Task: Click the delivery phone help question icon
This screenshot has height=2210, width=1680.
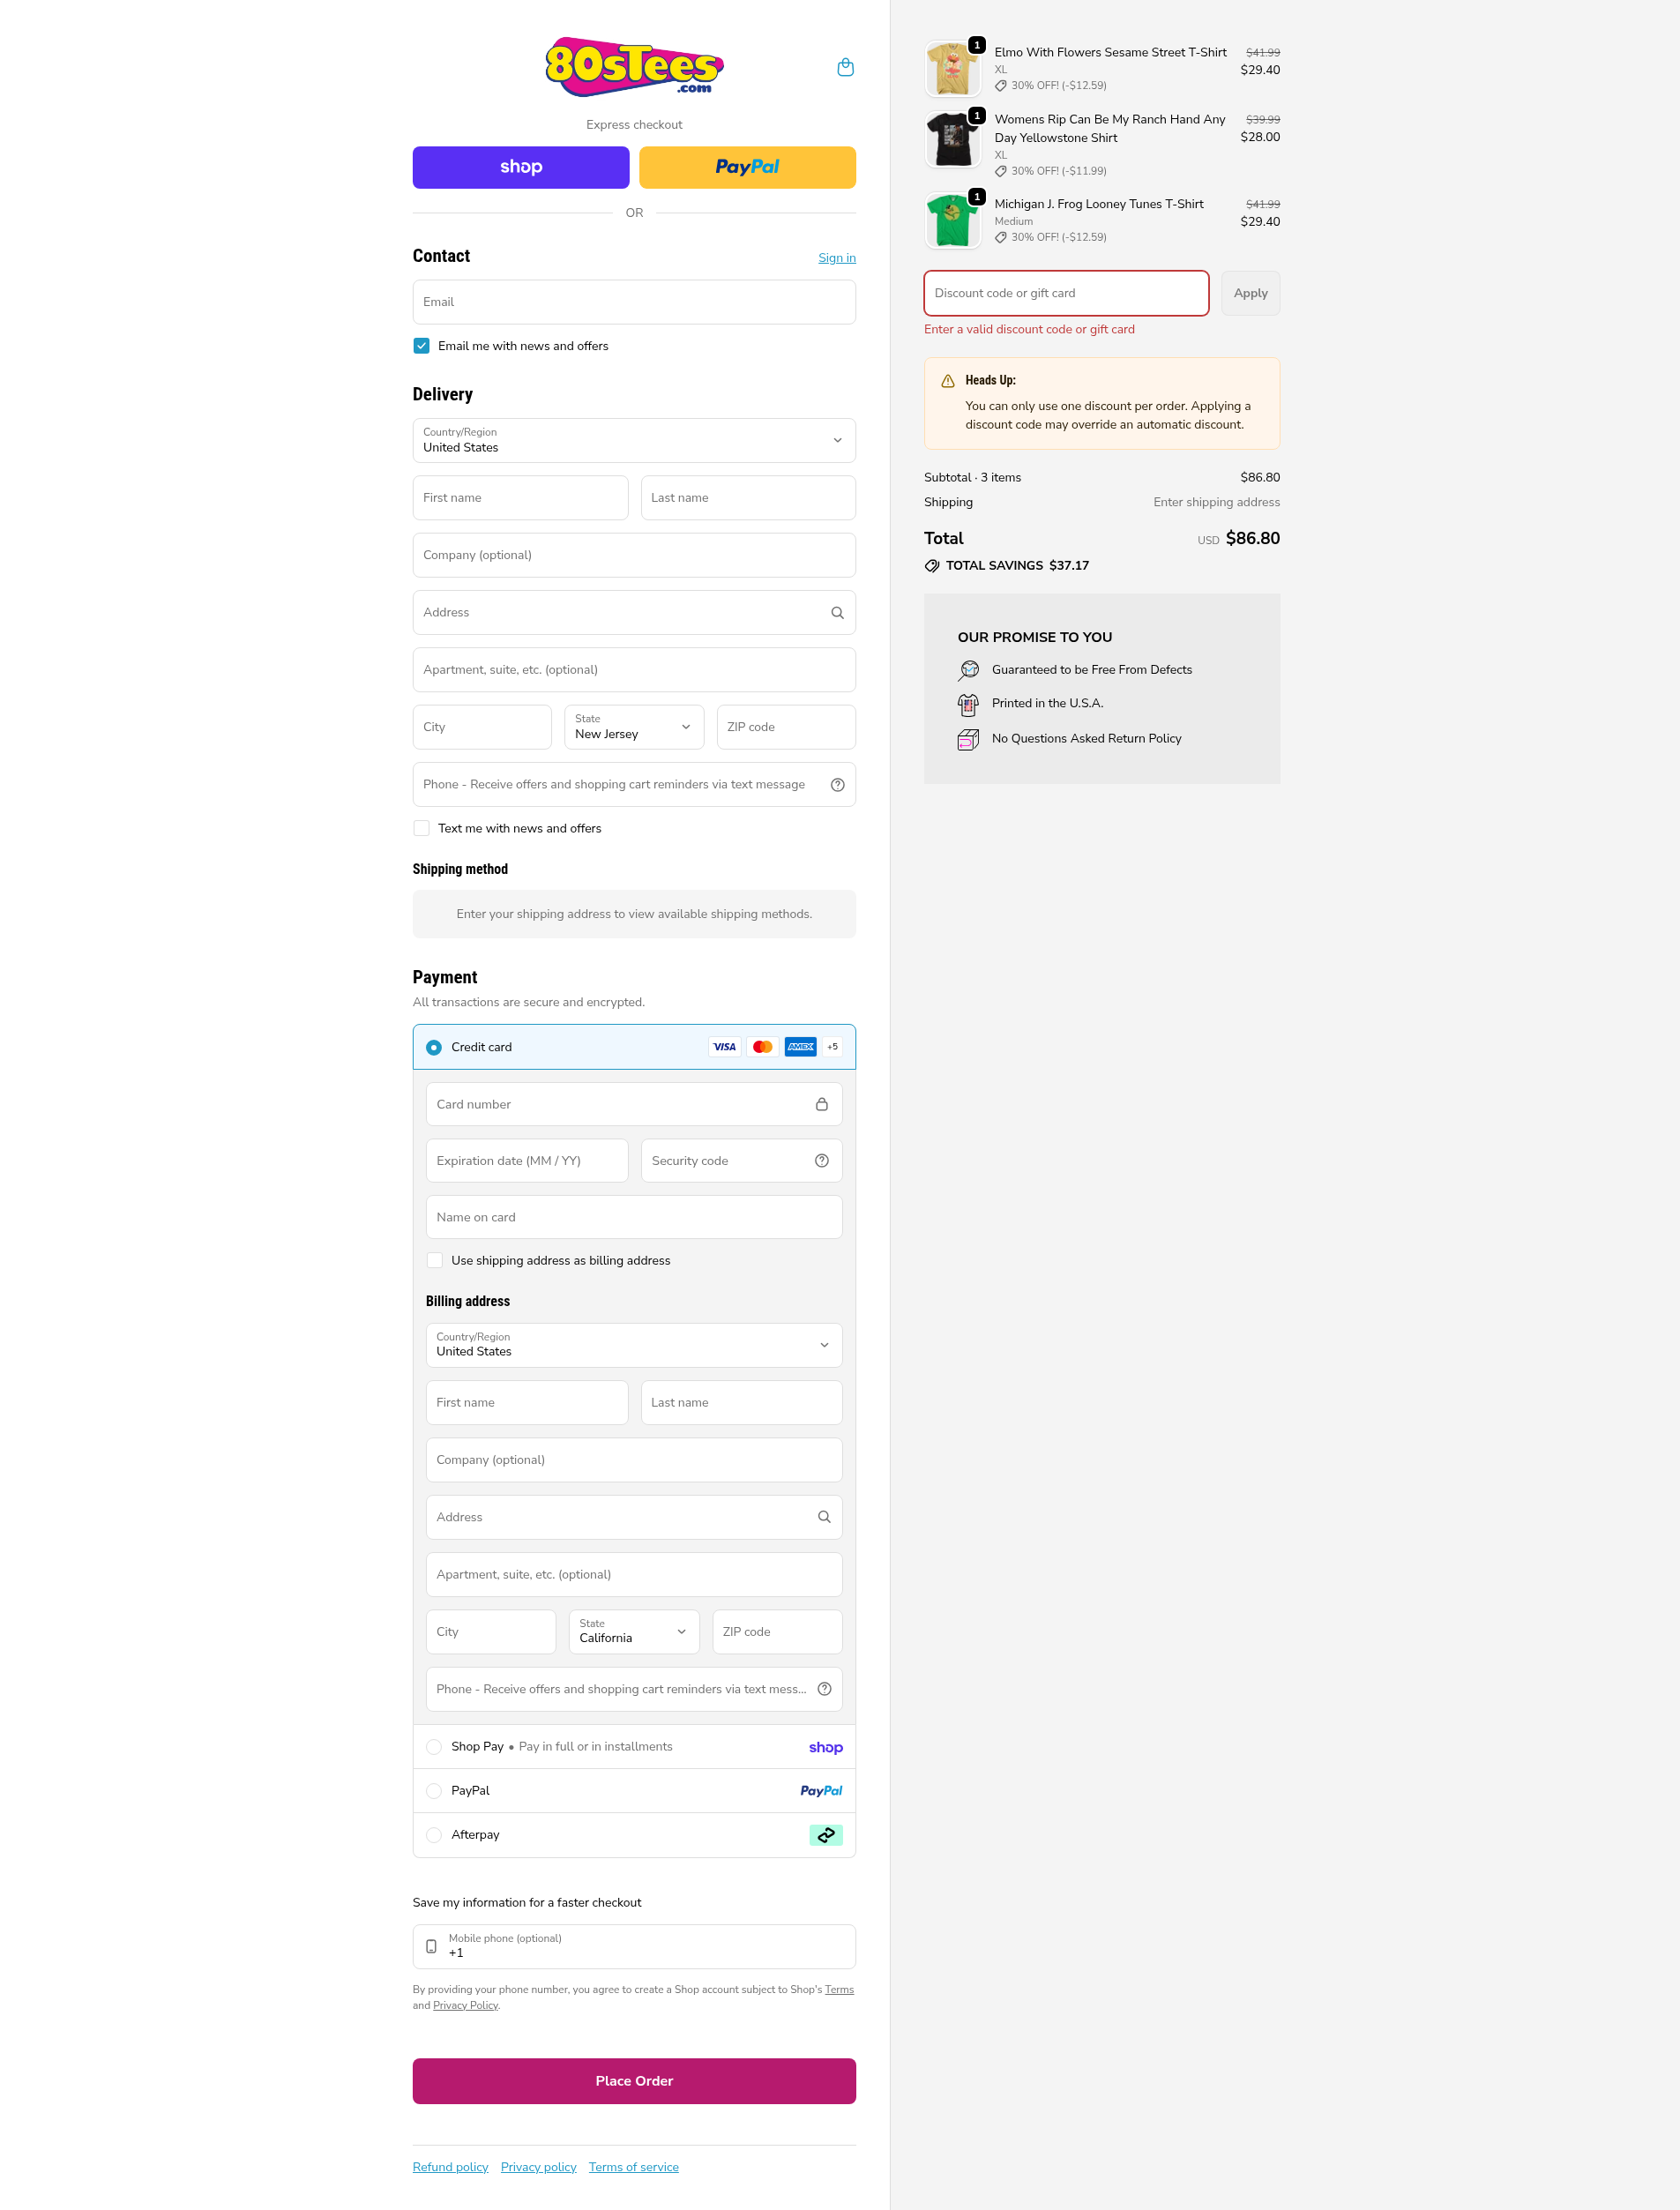Action: click(x=837, y=785)
